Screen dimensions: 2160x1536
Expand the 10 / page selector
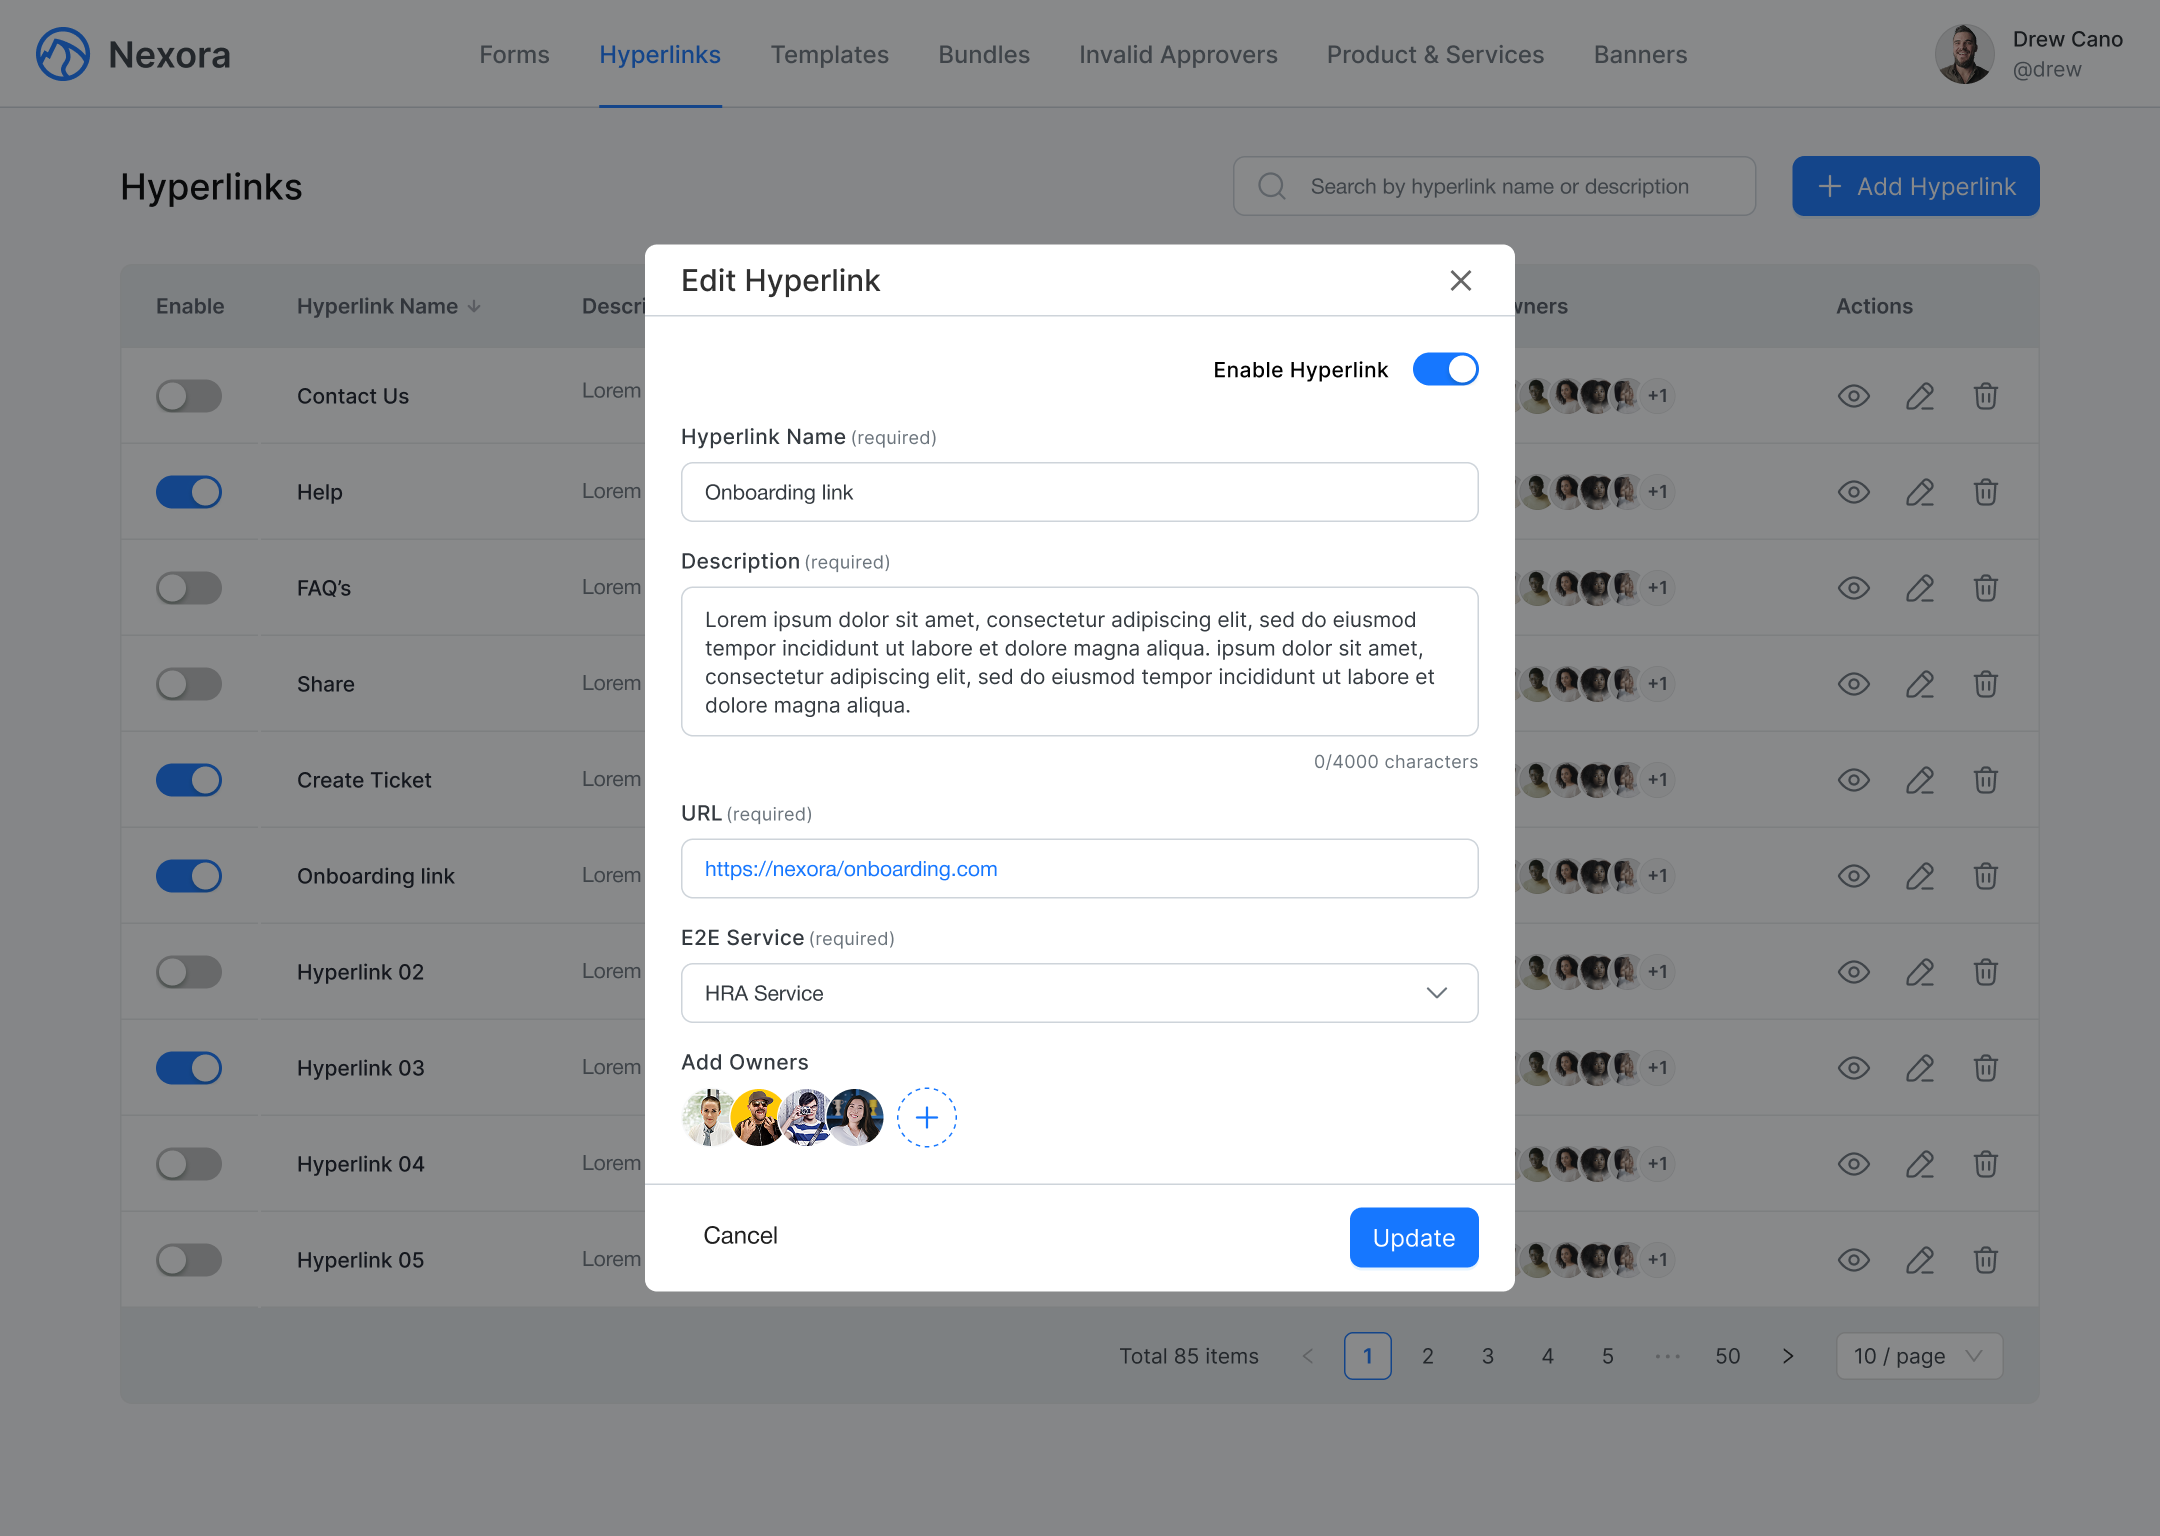(x=1918, y=1356)
